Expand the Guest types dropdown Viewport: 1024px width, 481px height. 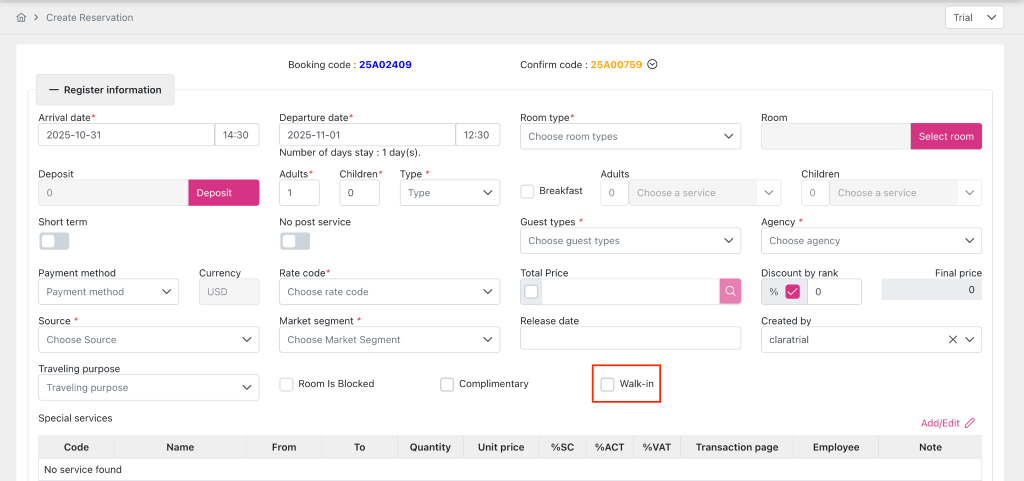click(x=630, y=241)
